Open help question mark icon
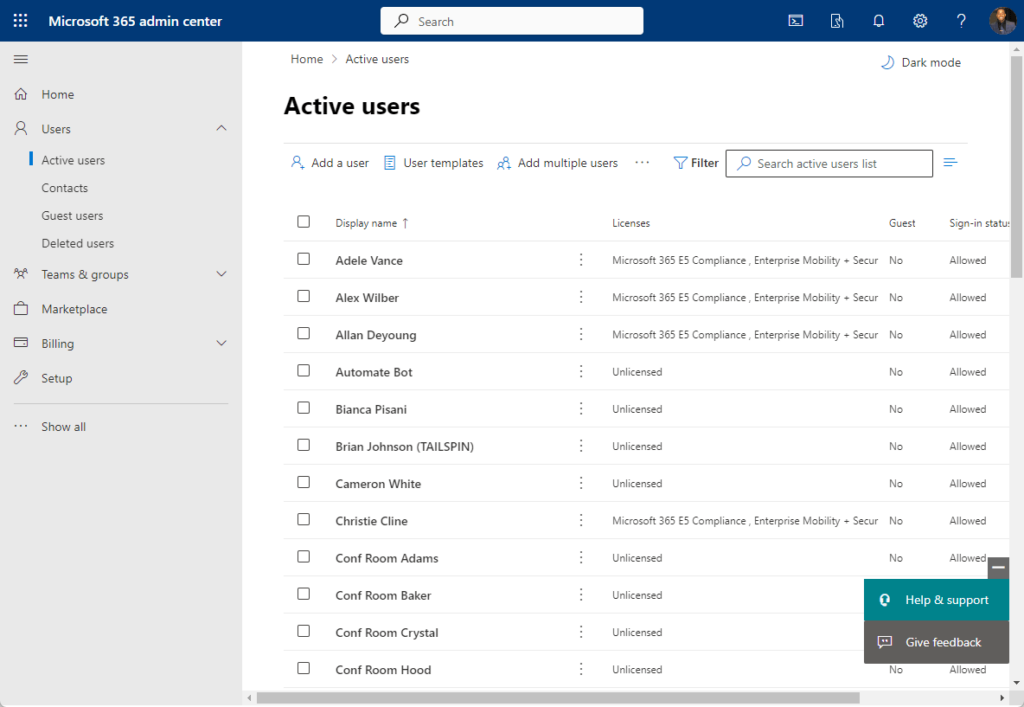 (x=961, y=21)
